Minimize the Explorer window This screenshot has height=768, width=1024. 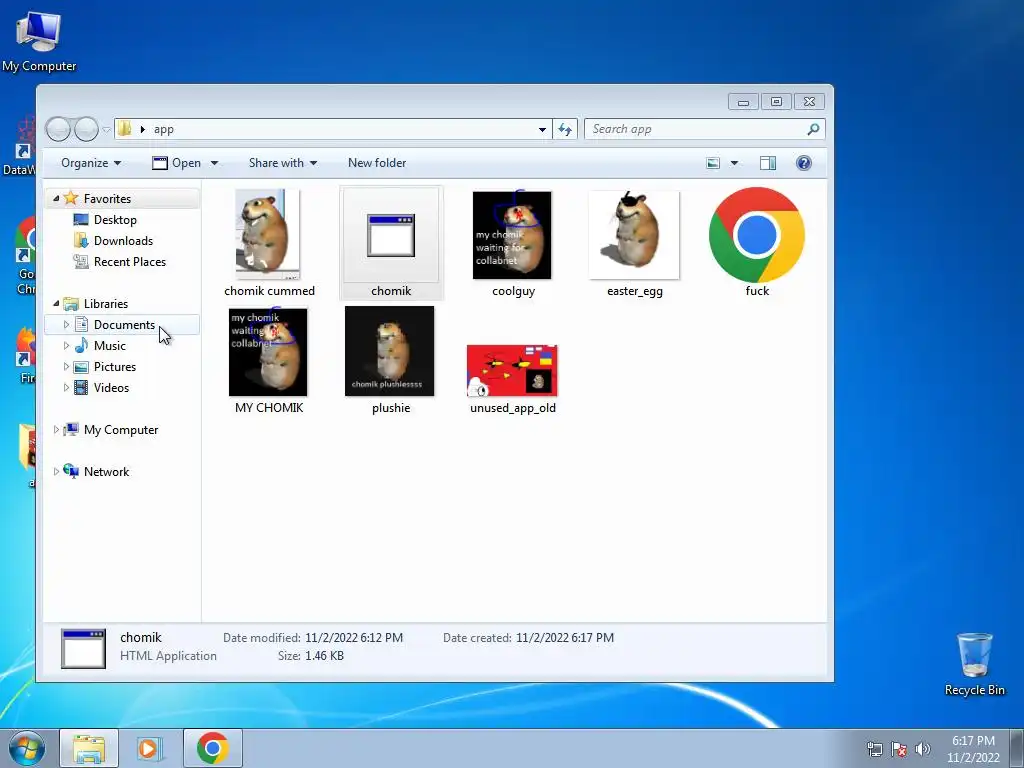point(743,101)
